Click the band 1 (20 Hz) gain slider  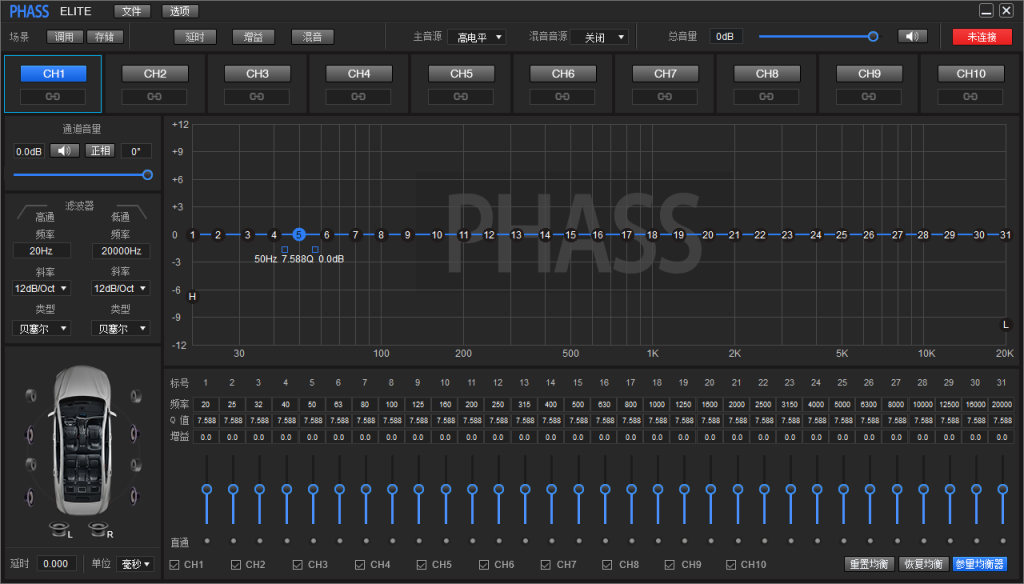(x=206, y=489)
